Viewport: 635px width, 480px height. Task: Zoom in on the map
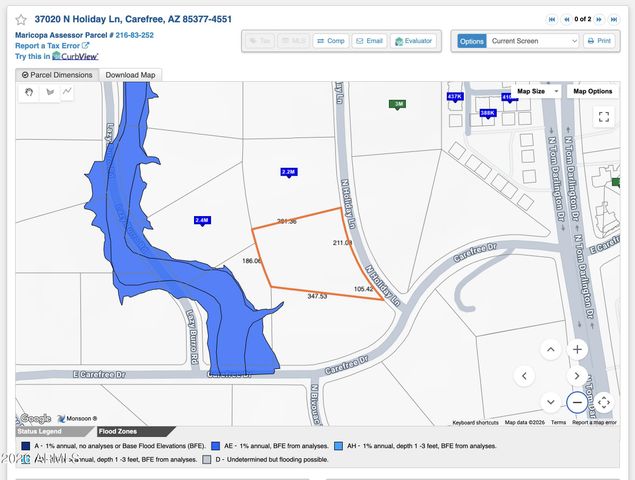pyautogui.click(x=577, y=350)
